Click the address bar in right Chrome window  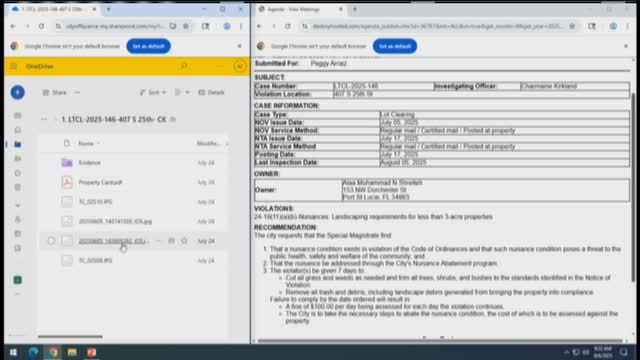coord(438,26)
